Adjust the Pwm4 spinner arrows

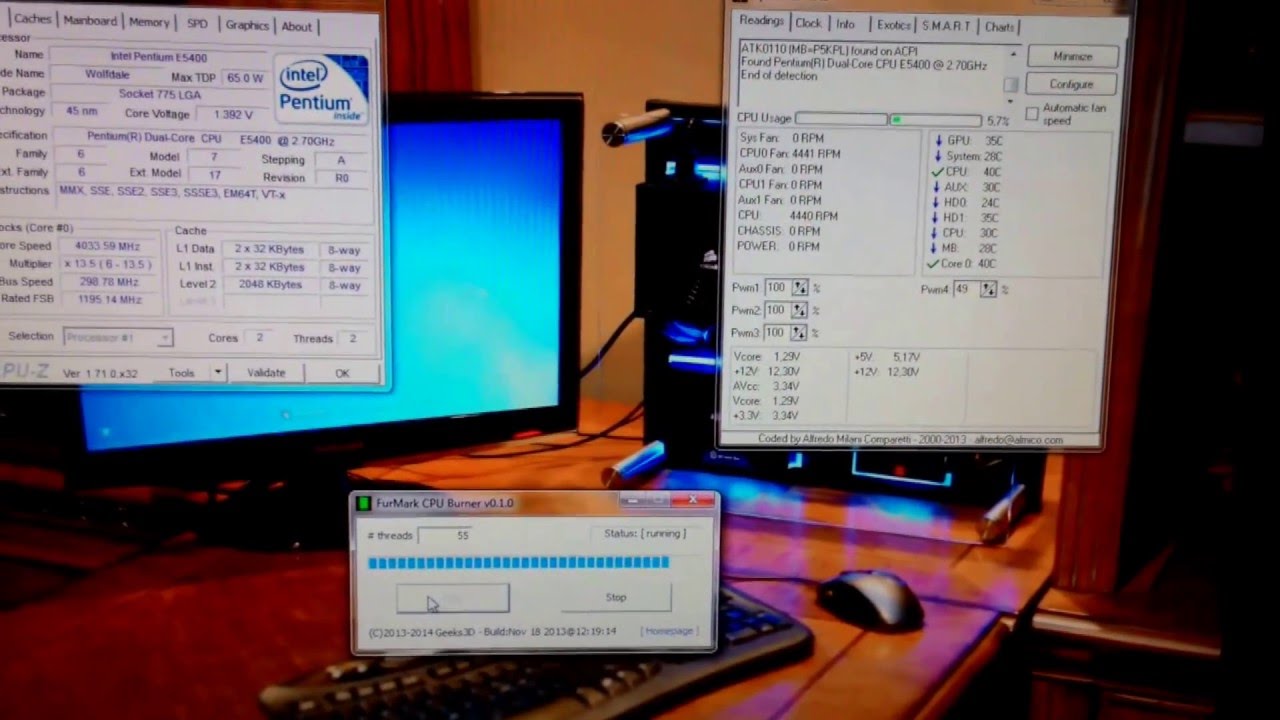click(x=988, y=289)
